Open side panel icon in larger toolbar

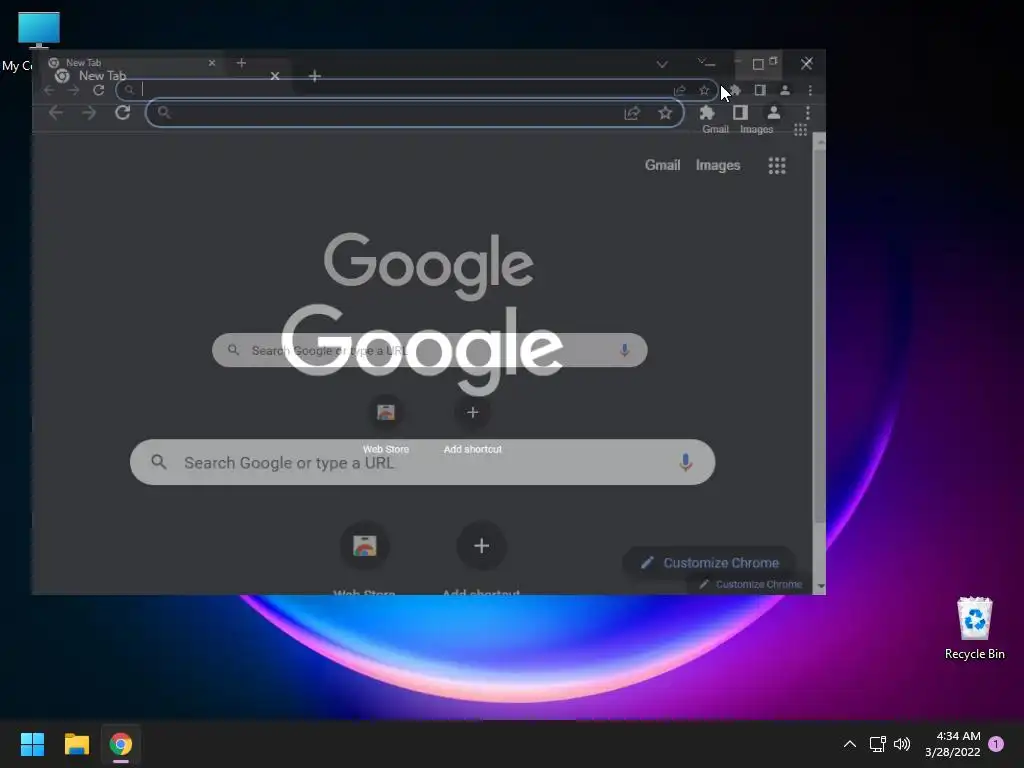(740, 112)
